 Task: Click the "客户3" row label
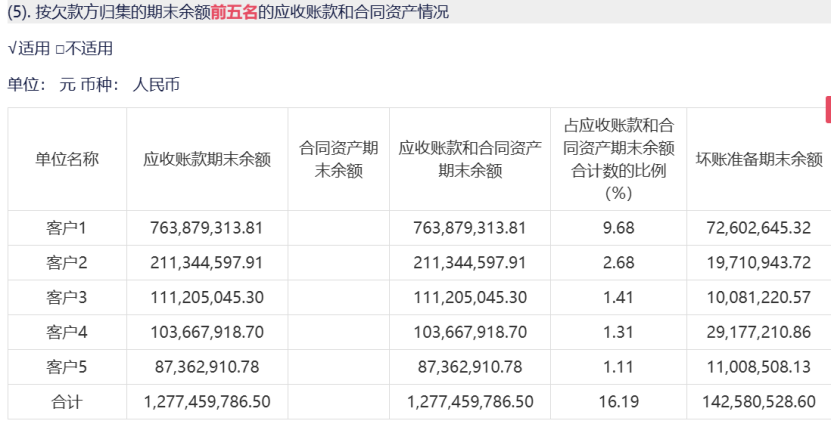click(67, 297)
